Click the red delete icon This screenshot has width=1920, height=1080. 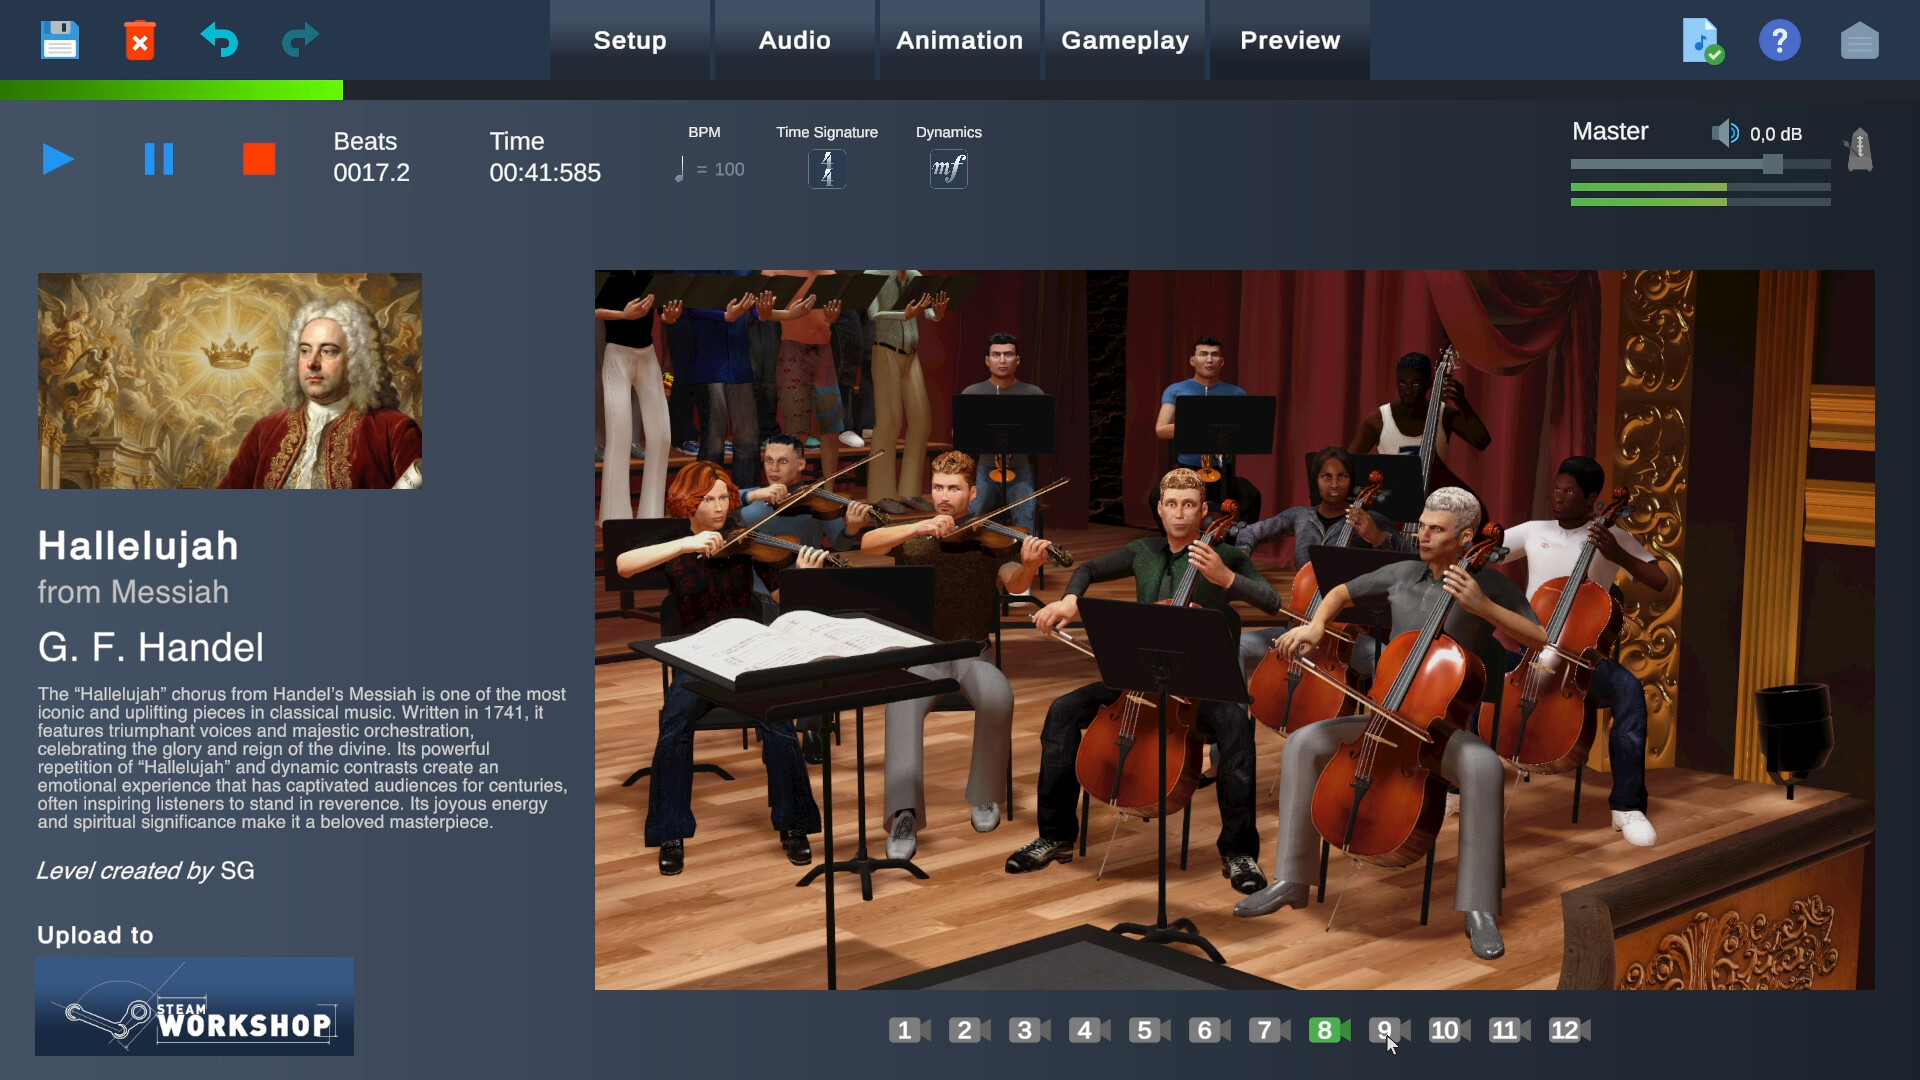(x=140, y=40)
